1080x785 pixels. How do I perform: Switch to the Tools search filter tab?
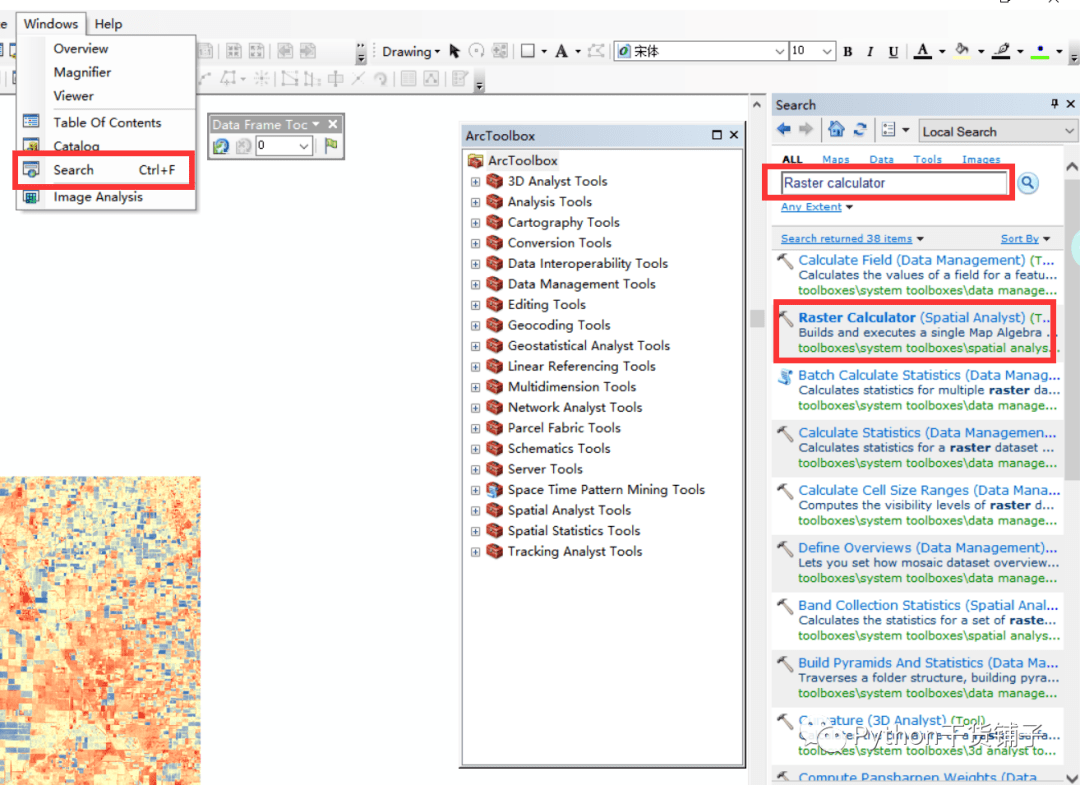pos(927,159)
